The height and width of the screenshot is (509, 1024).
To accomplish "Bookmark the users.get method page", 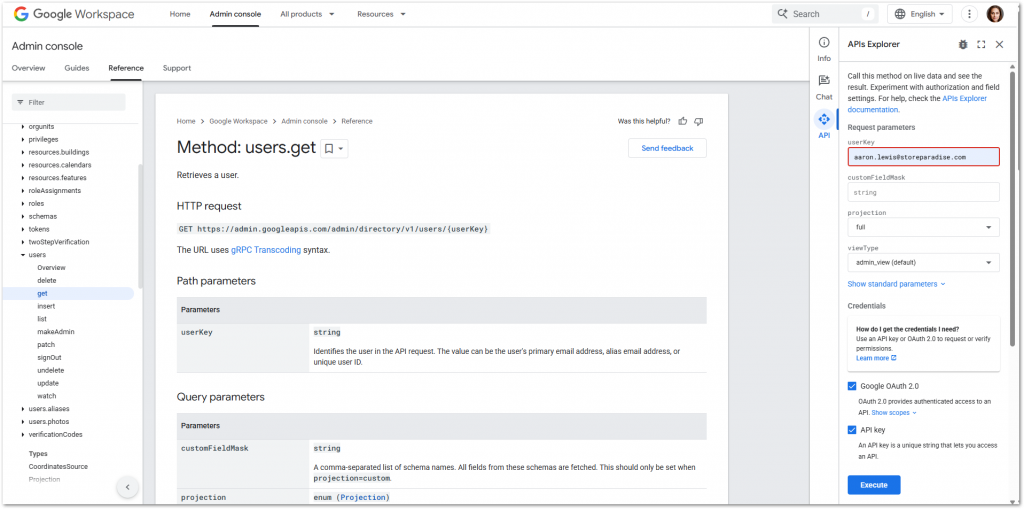I will (x=329, y=148).
